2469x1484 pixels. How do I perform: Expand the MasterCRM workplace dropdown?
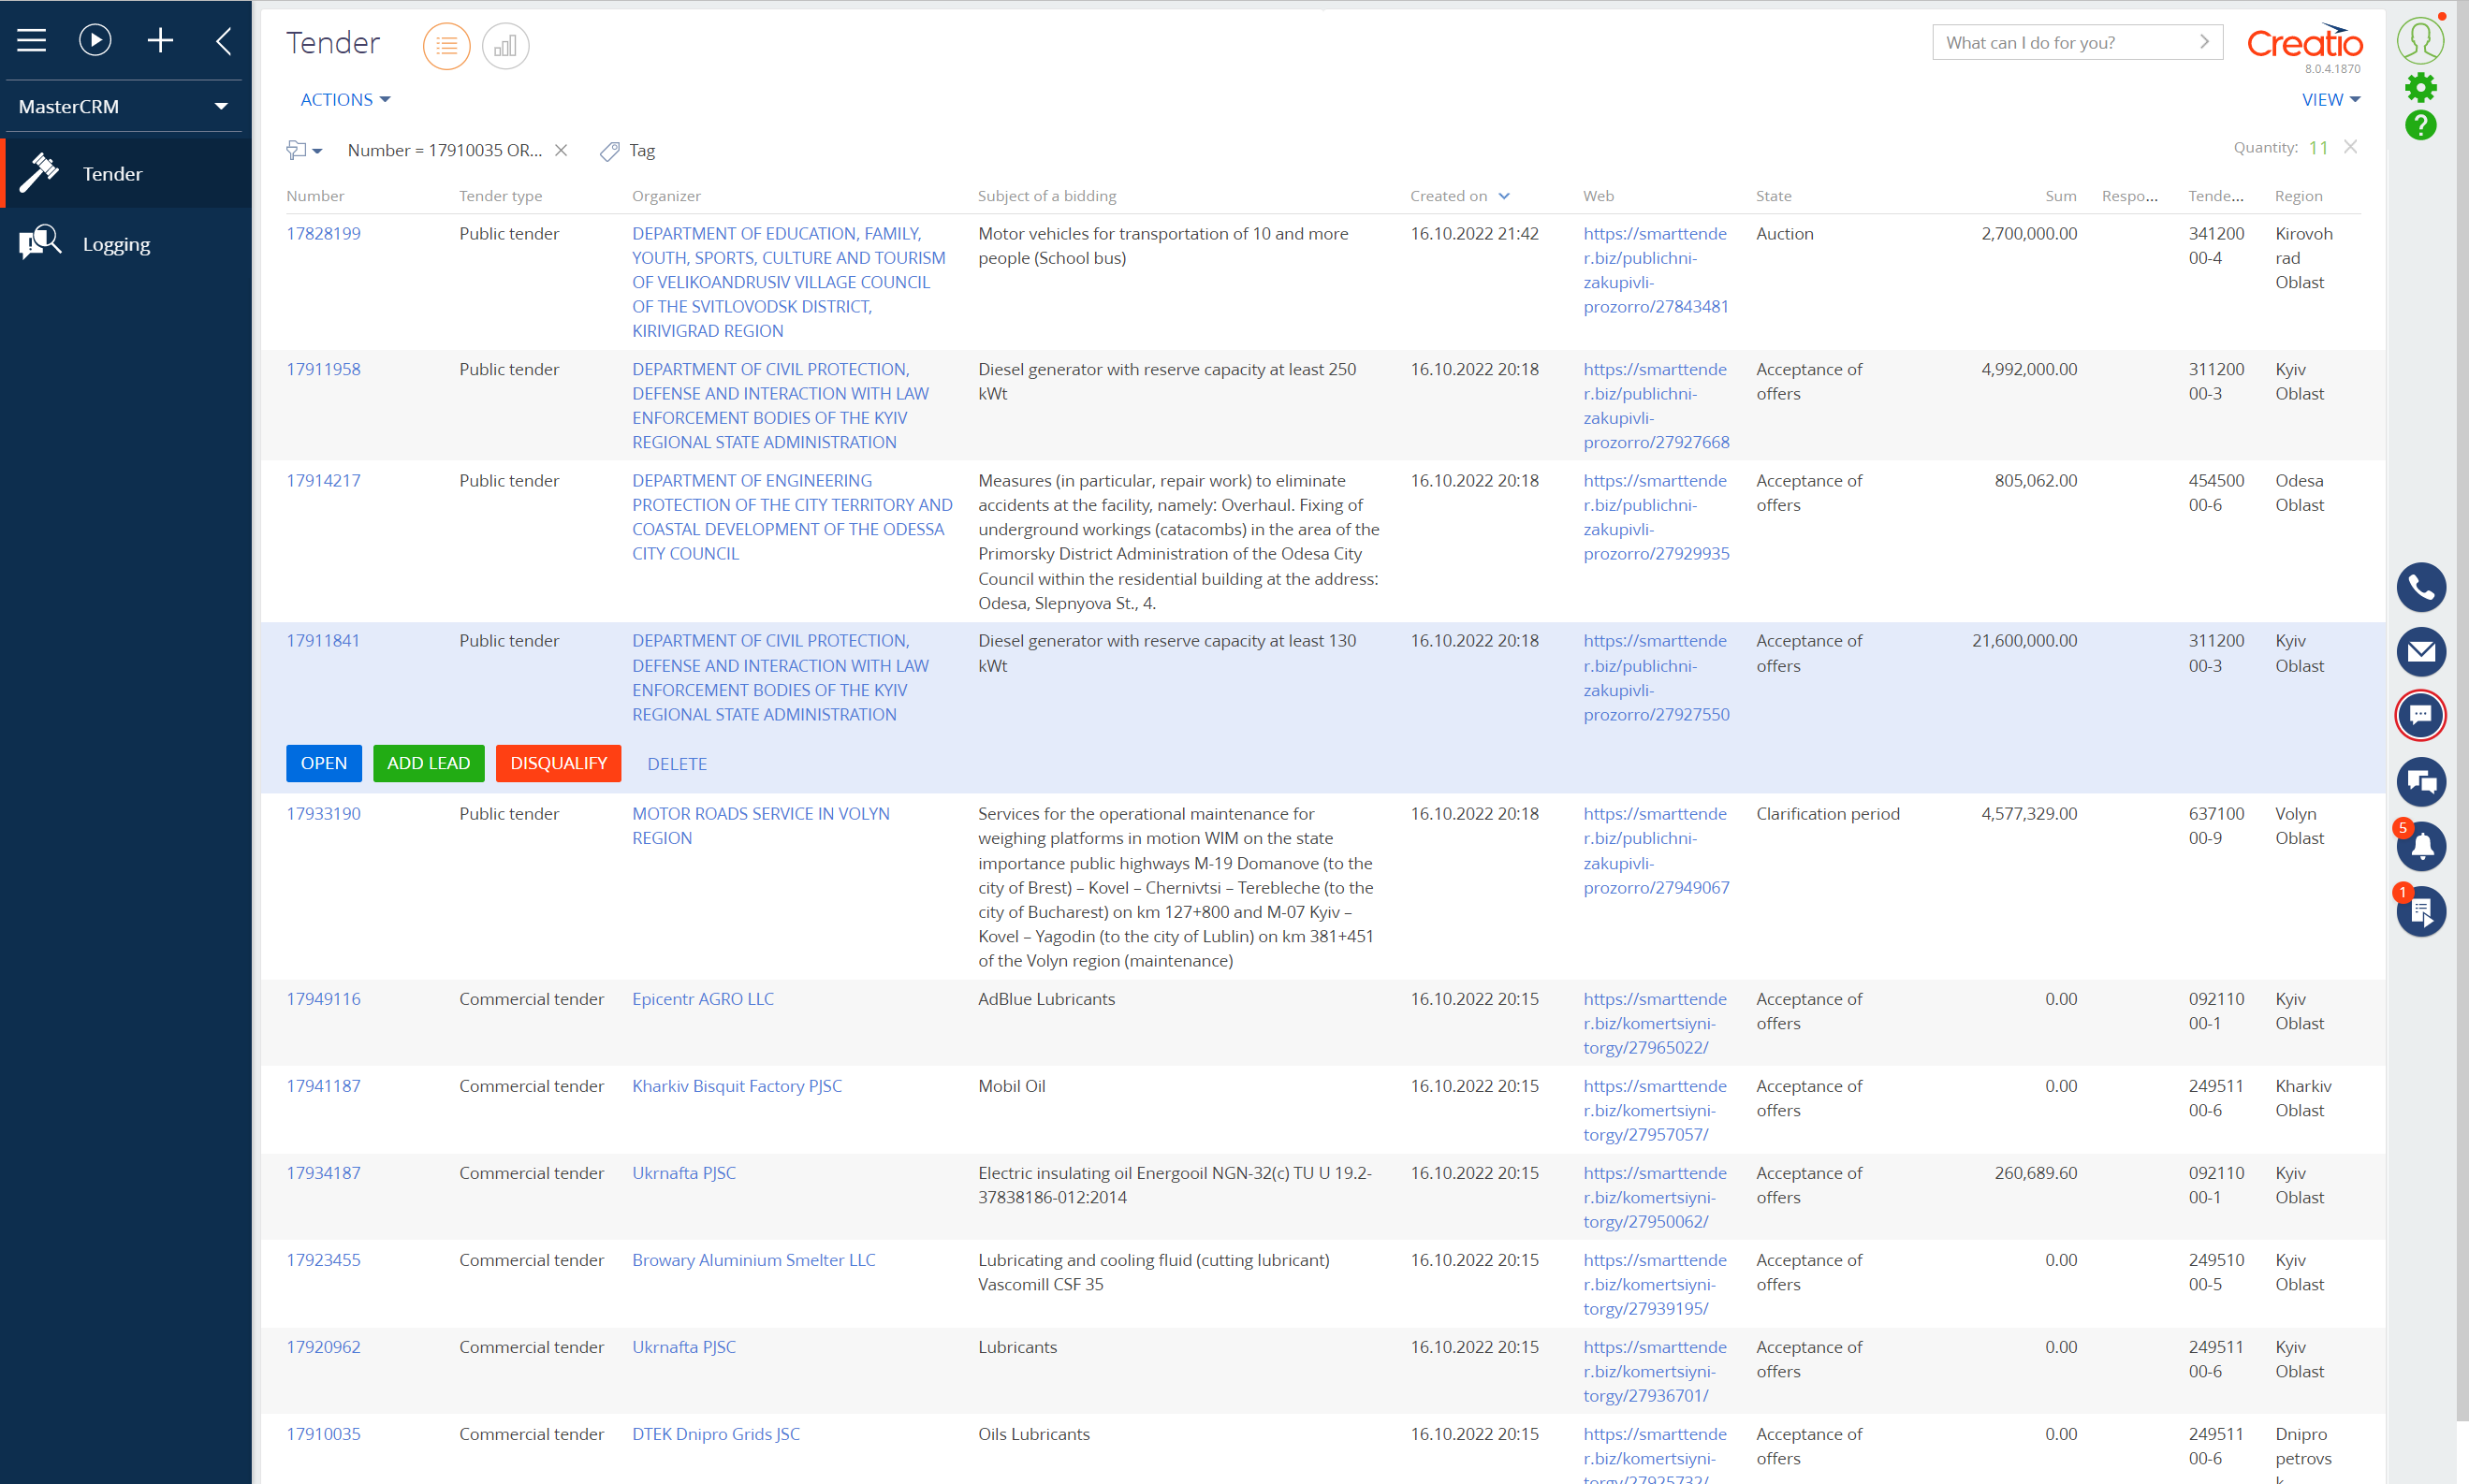221,106
